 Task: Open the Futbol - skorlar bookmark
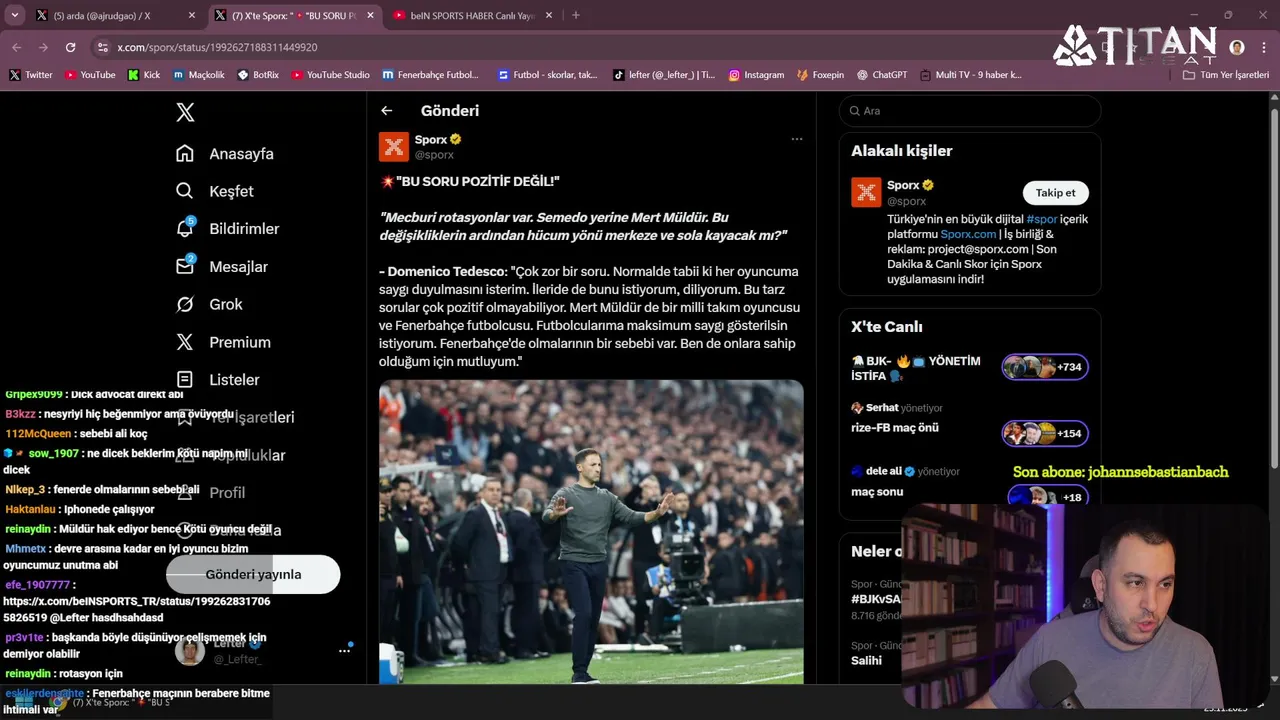coord(547,75)
